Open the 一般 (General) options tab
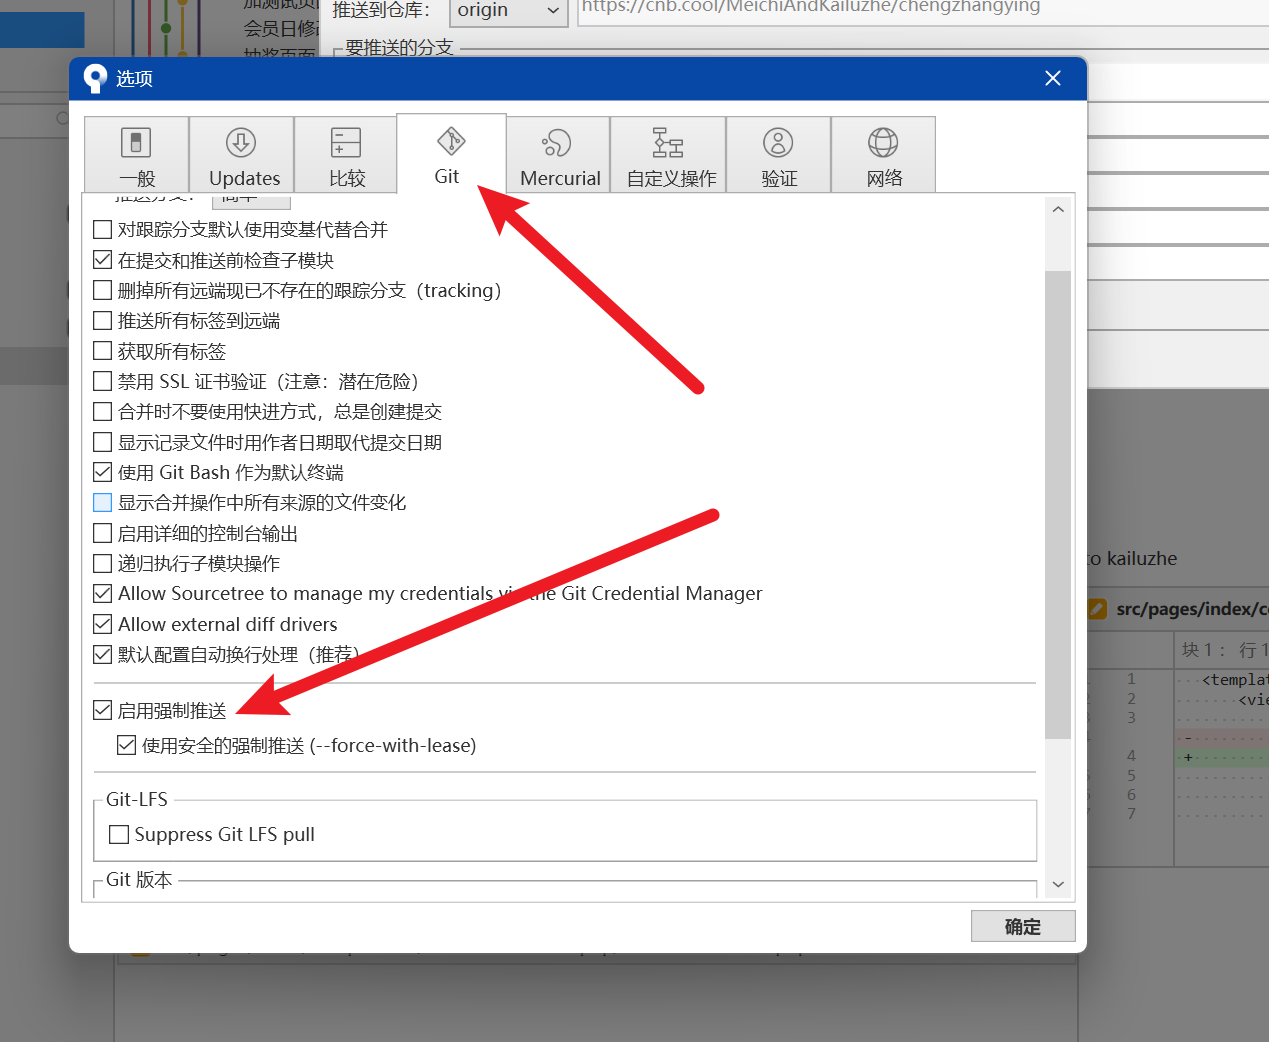Viewport: 1269px width, 1042px height. coord(136,154)
